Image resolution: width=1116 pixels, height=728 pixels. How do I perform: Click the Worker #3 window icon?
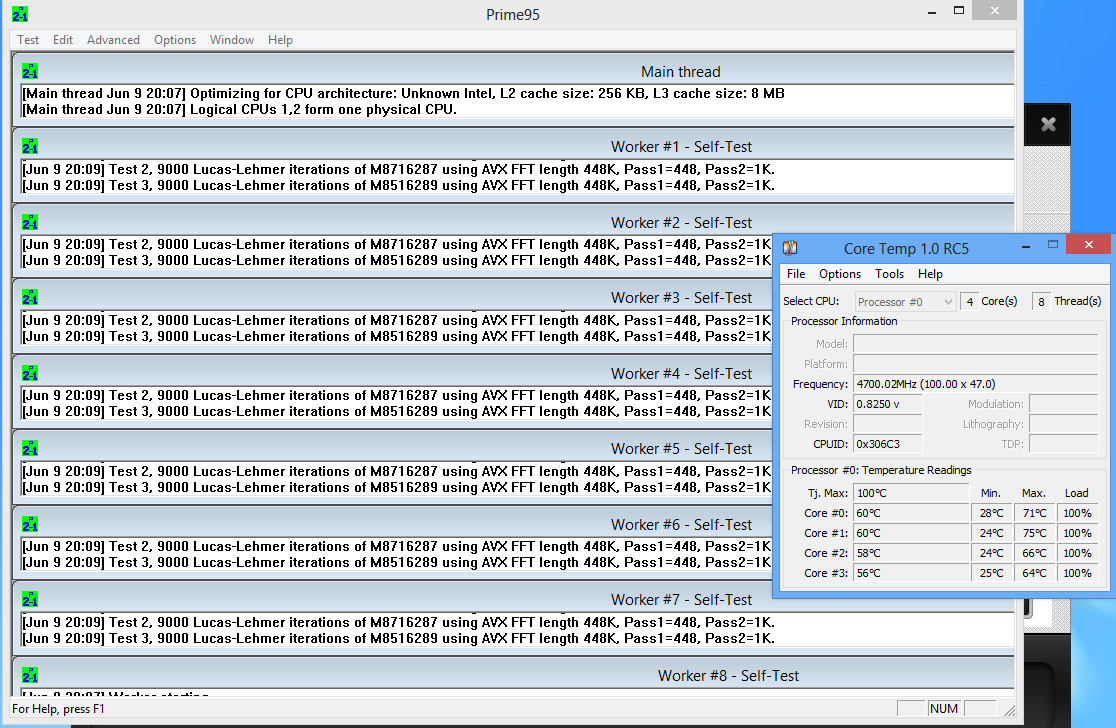(x=30, y=297)
